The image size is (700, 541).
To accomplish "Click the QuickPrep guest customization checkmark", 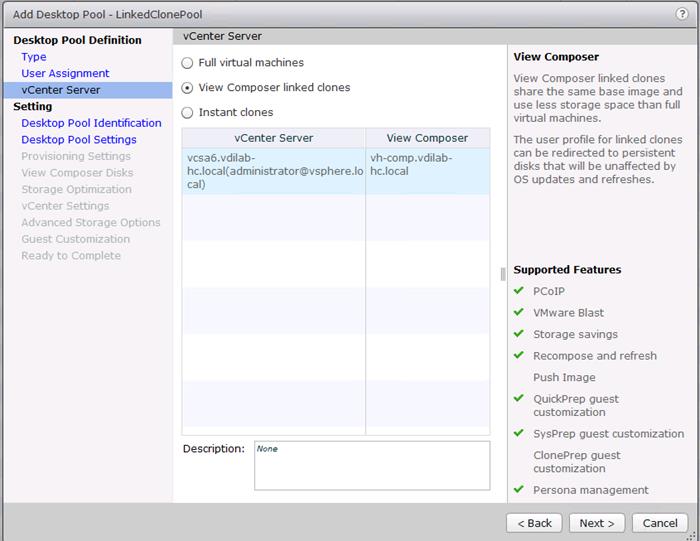I will click(519, 398).
